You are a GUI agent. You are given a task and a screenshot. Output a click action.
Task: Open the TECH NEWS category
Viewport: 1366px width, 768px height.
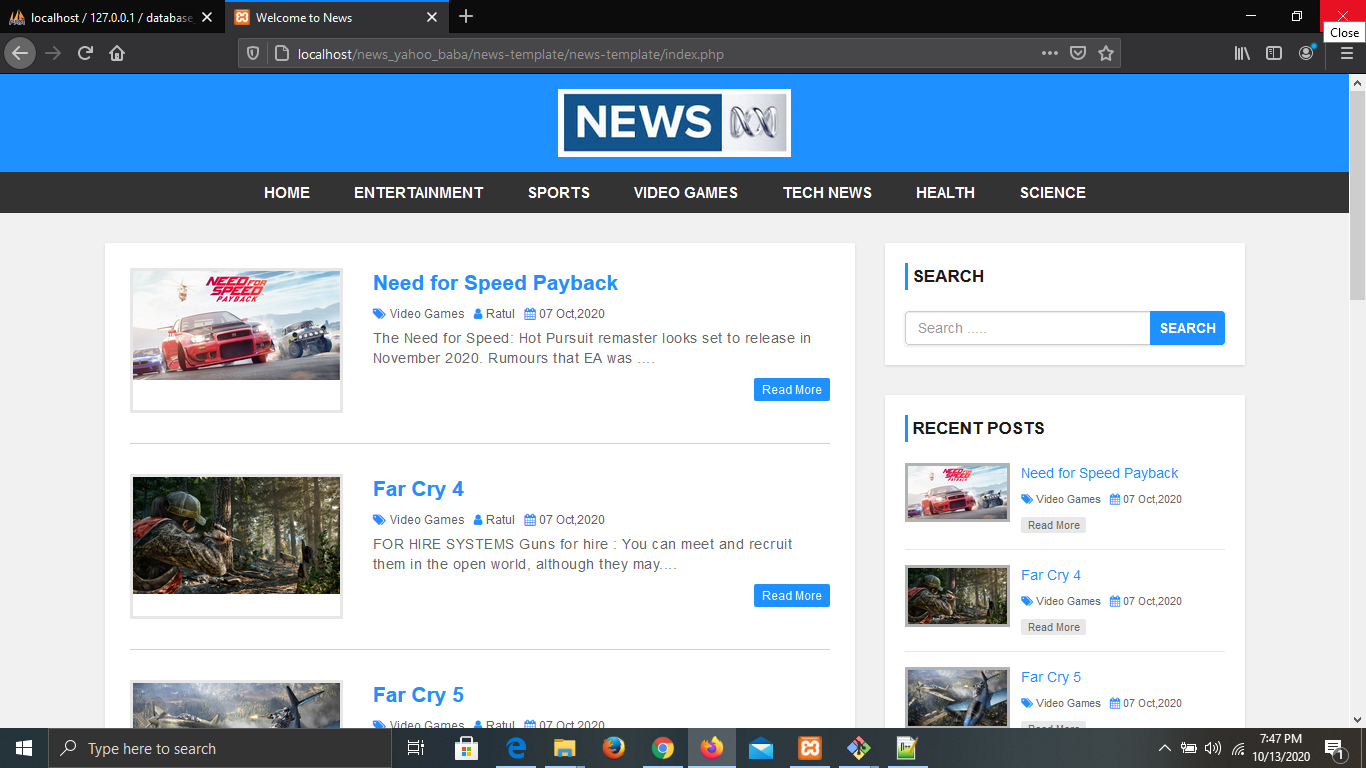click(x=827, y=193)
